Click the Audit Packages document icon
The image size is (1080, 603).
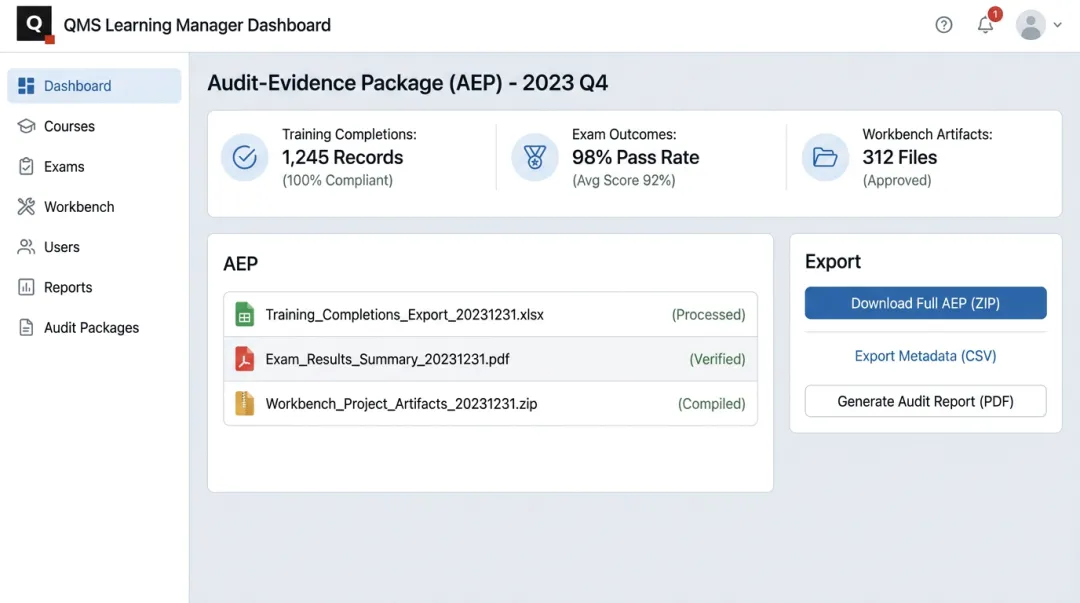[x=26, y=327]
